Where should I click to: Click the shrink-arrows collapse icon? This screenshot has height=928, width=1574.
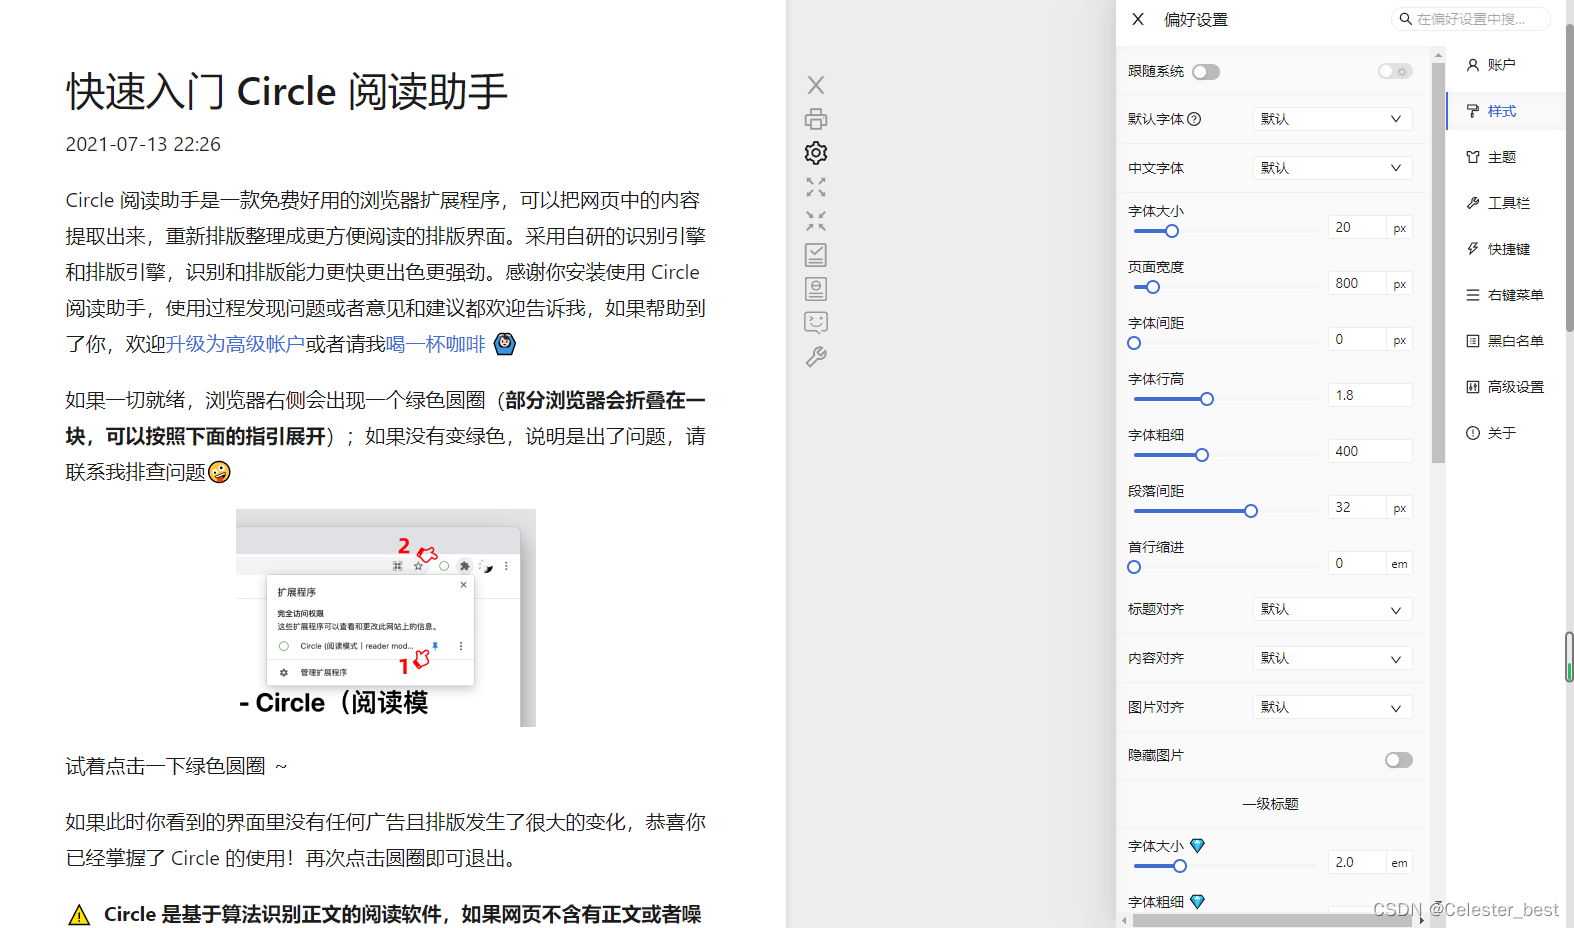pyautogui.click(x=816, y=221)
